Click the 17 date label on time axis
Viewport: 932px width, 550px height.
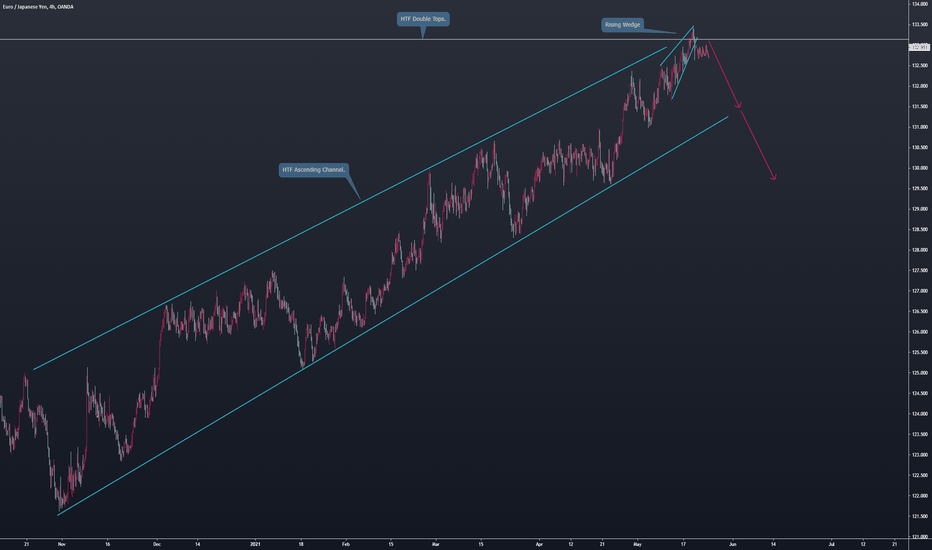point(684,544)
